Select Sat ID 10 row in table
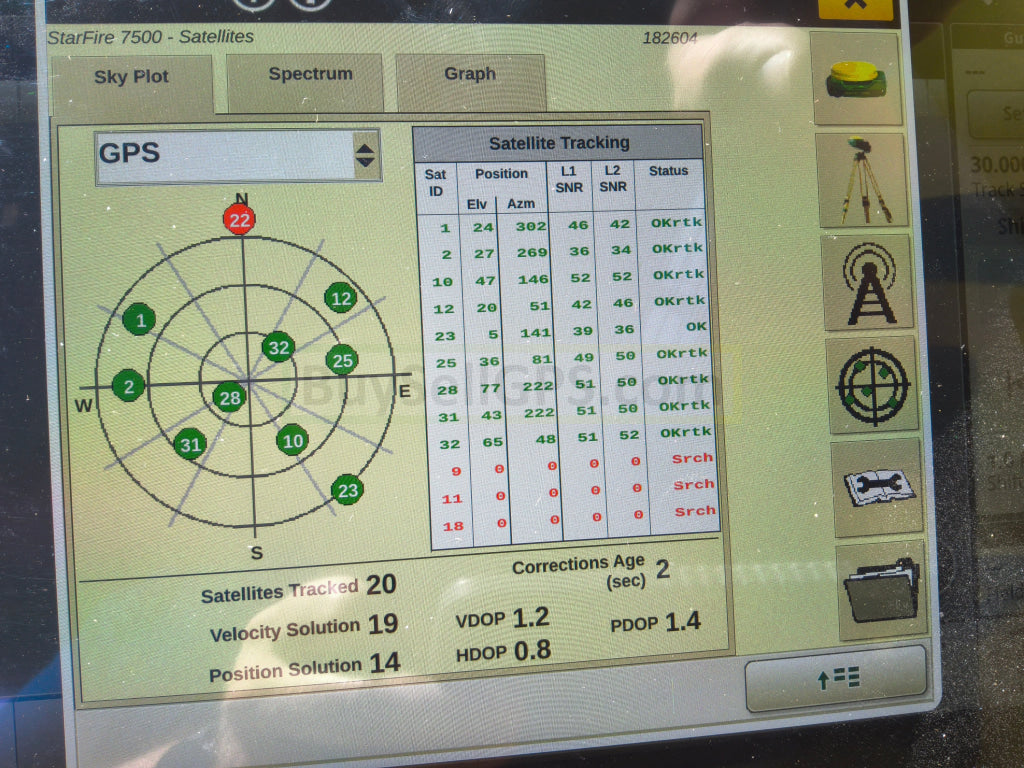Screen dimensions: 1024x768 coord(442,281)
